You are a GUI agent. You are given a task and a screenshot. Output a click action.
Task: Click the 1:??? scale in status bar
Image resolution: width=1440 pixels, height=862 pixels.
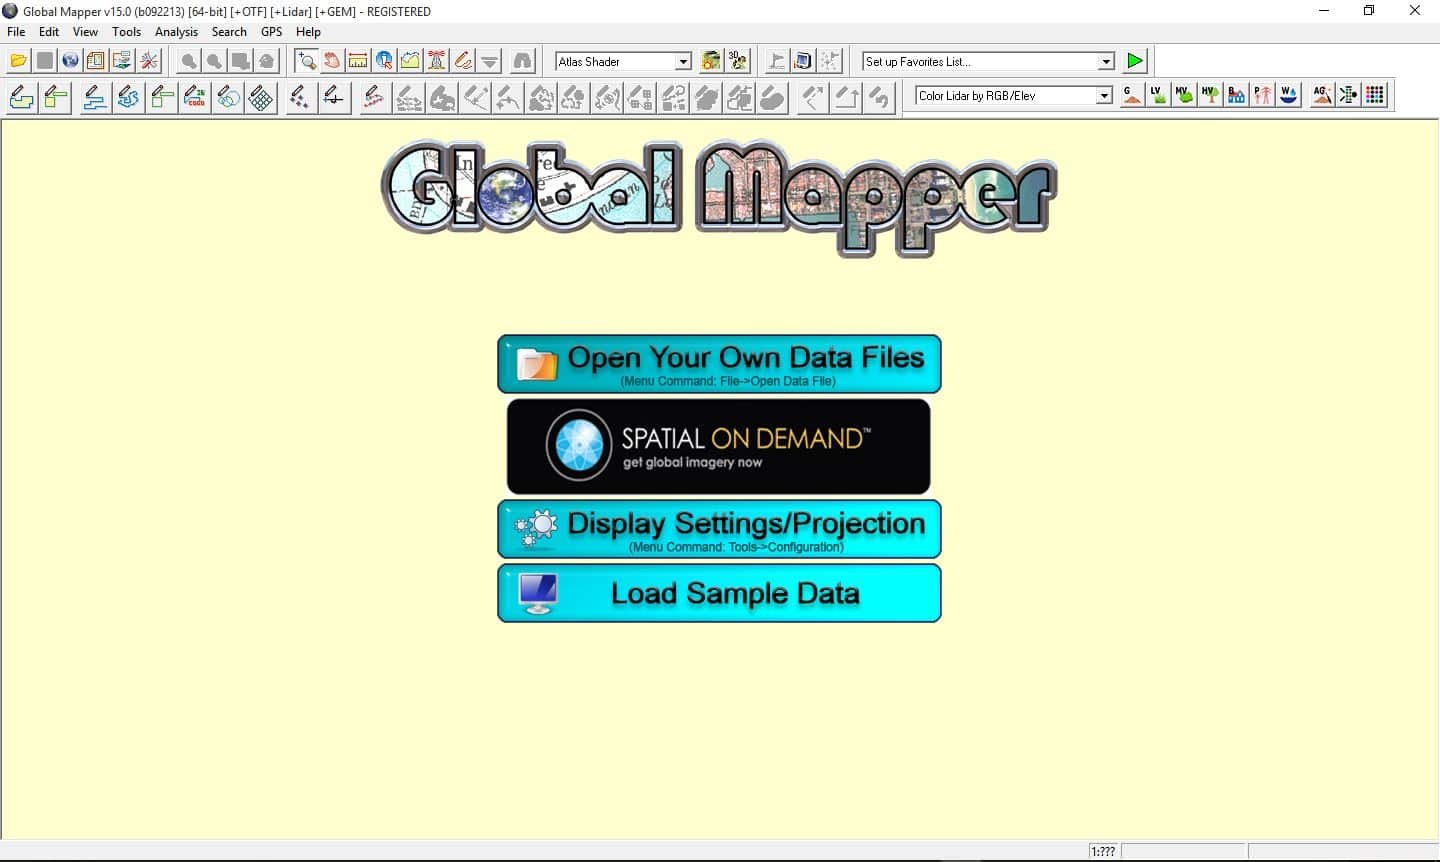click(x=1103, y=851)
